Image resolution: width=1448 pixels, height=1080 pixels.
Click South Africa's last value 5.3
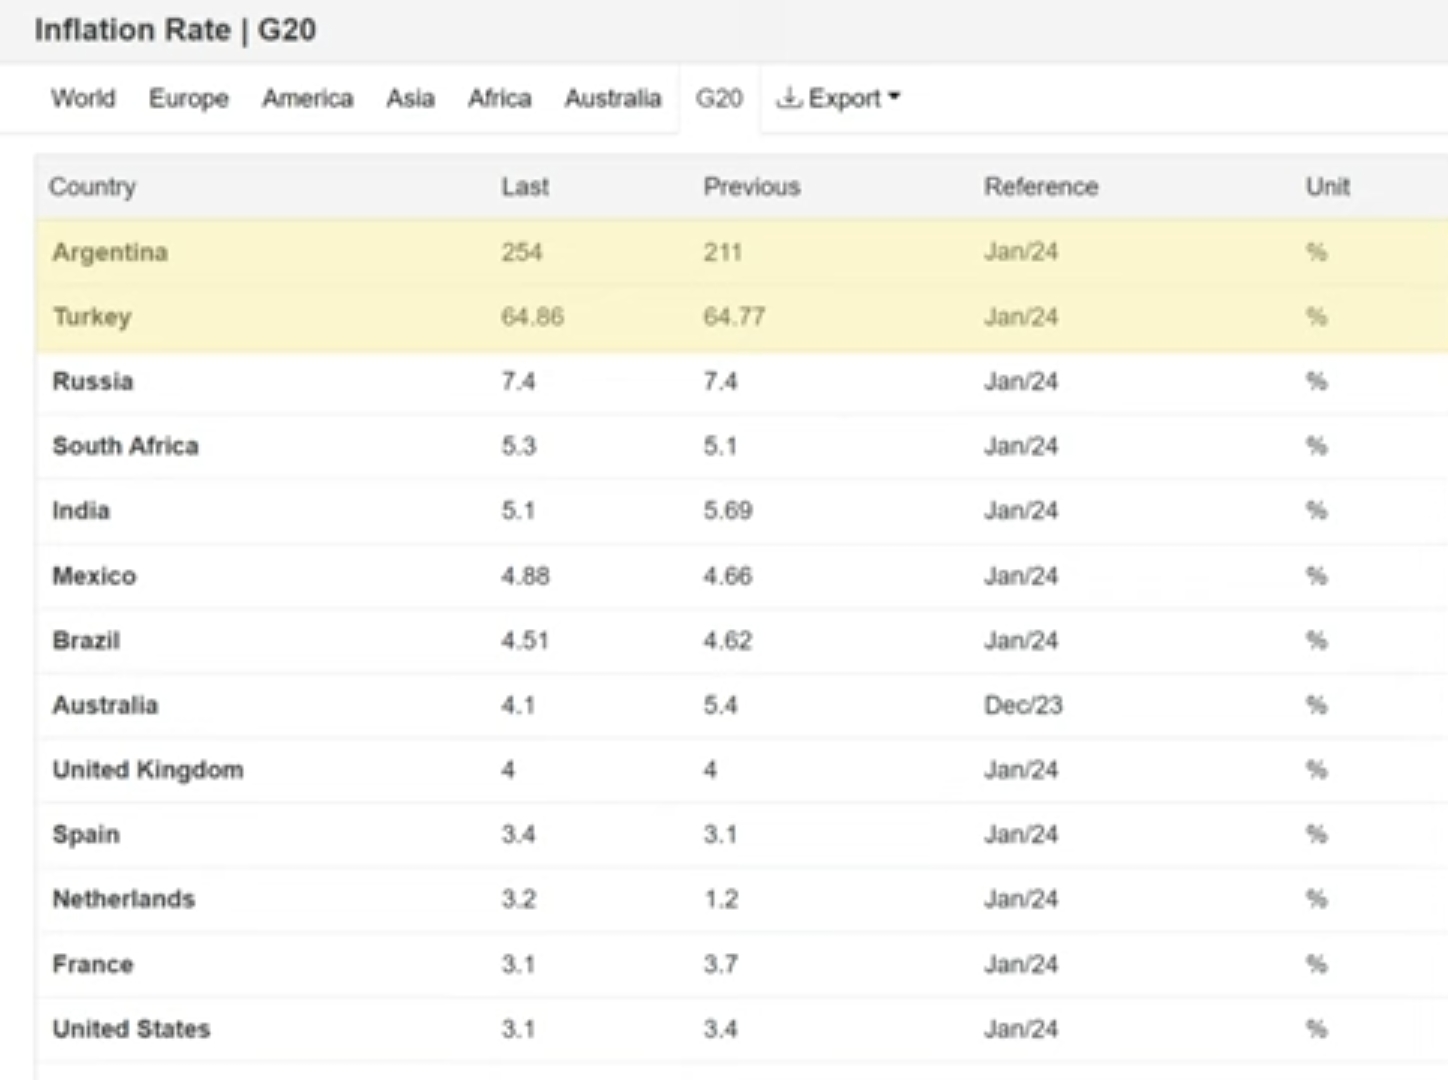pyautogui.click(x=519, y=446)
